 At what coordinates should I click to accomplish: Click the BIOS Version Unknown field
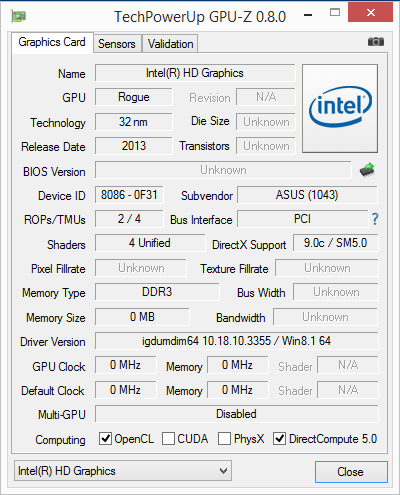coord(223,170)
